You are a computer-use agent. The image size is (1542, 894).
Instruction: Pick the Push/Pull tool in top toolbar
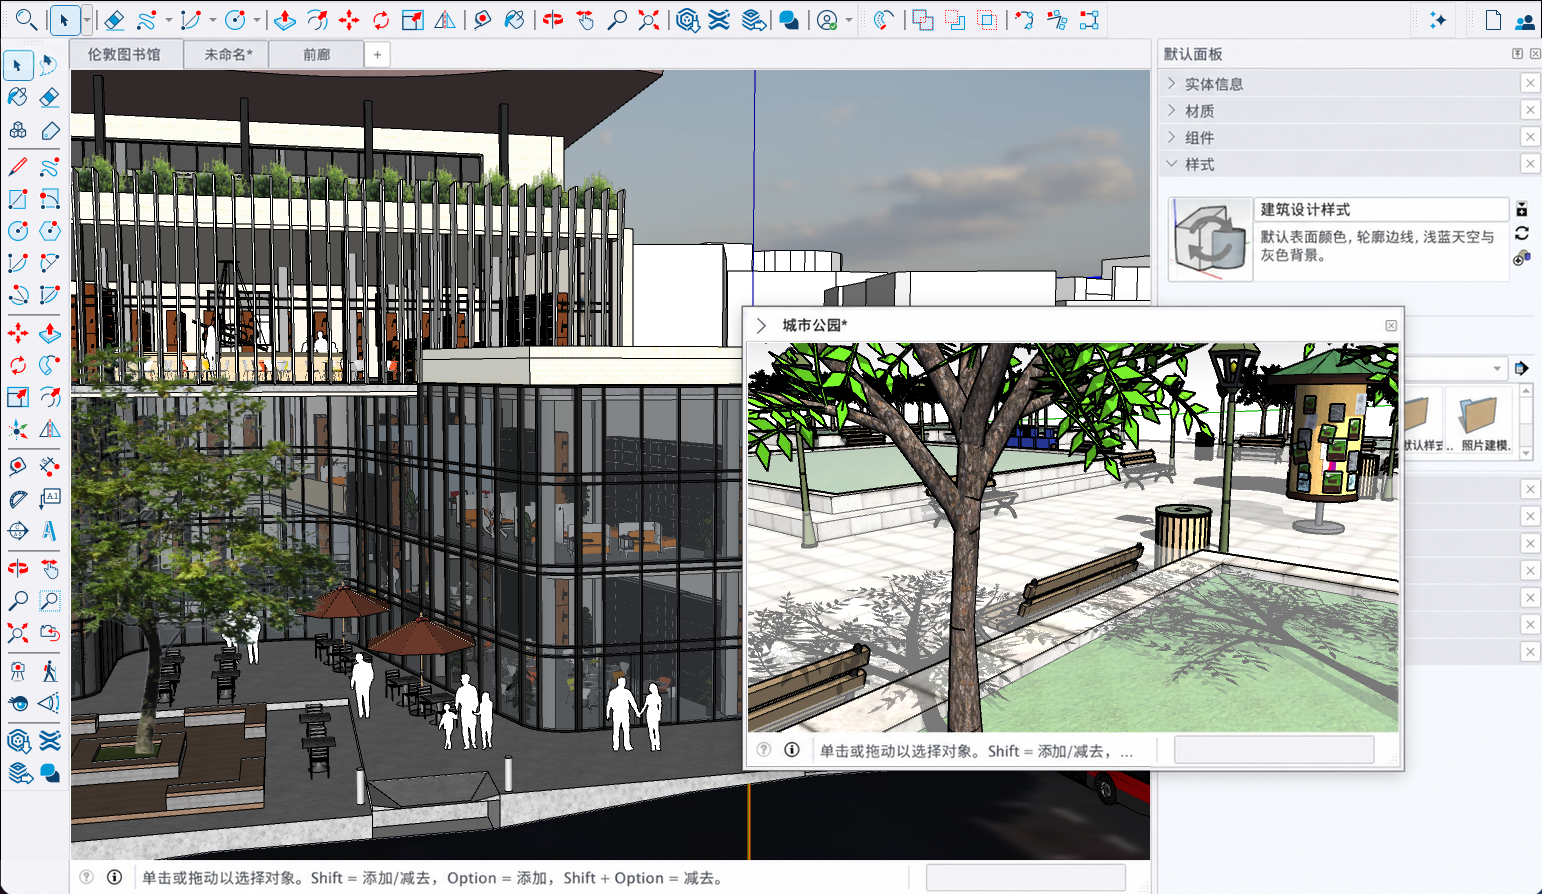(x=284, y=19)
